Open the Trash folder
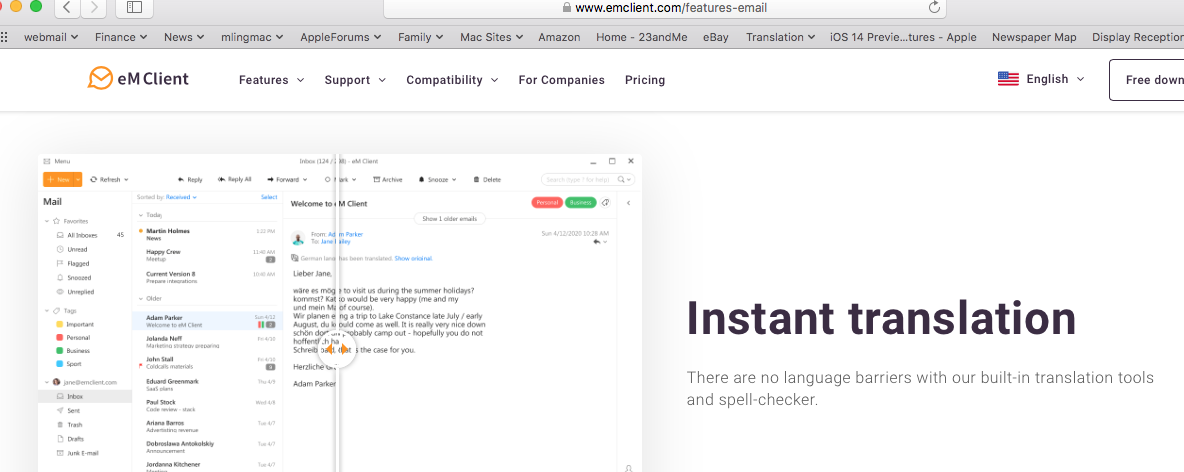 point(69,425)
